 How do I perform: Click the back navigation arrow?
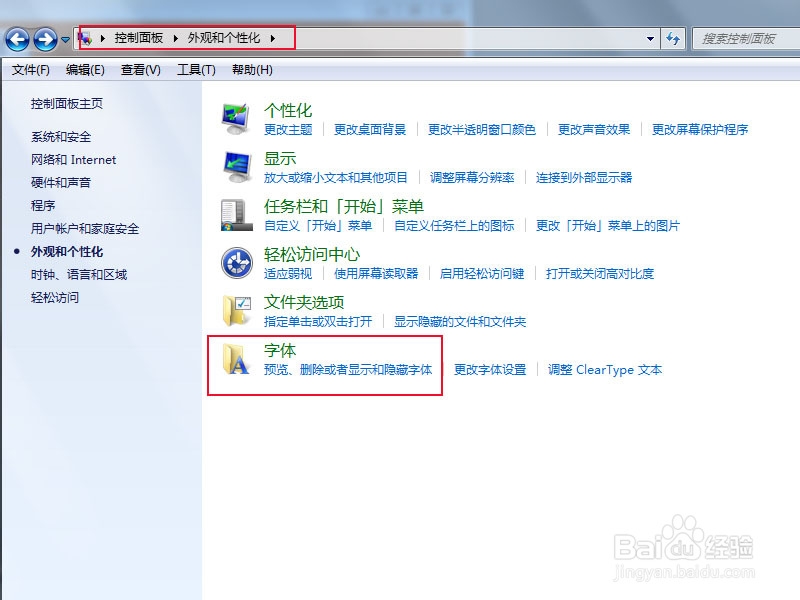tap(17, 40)
